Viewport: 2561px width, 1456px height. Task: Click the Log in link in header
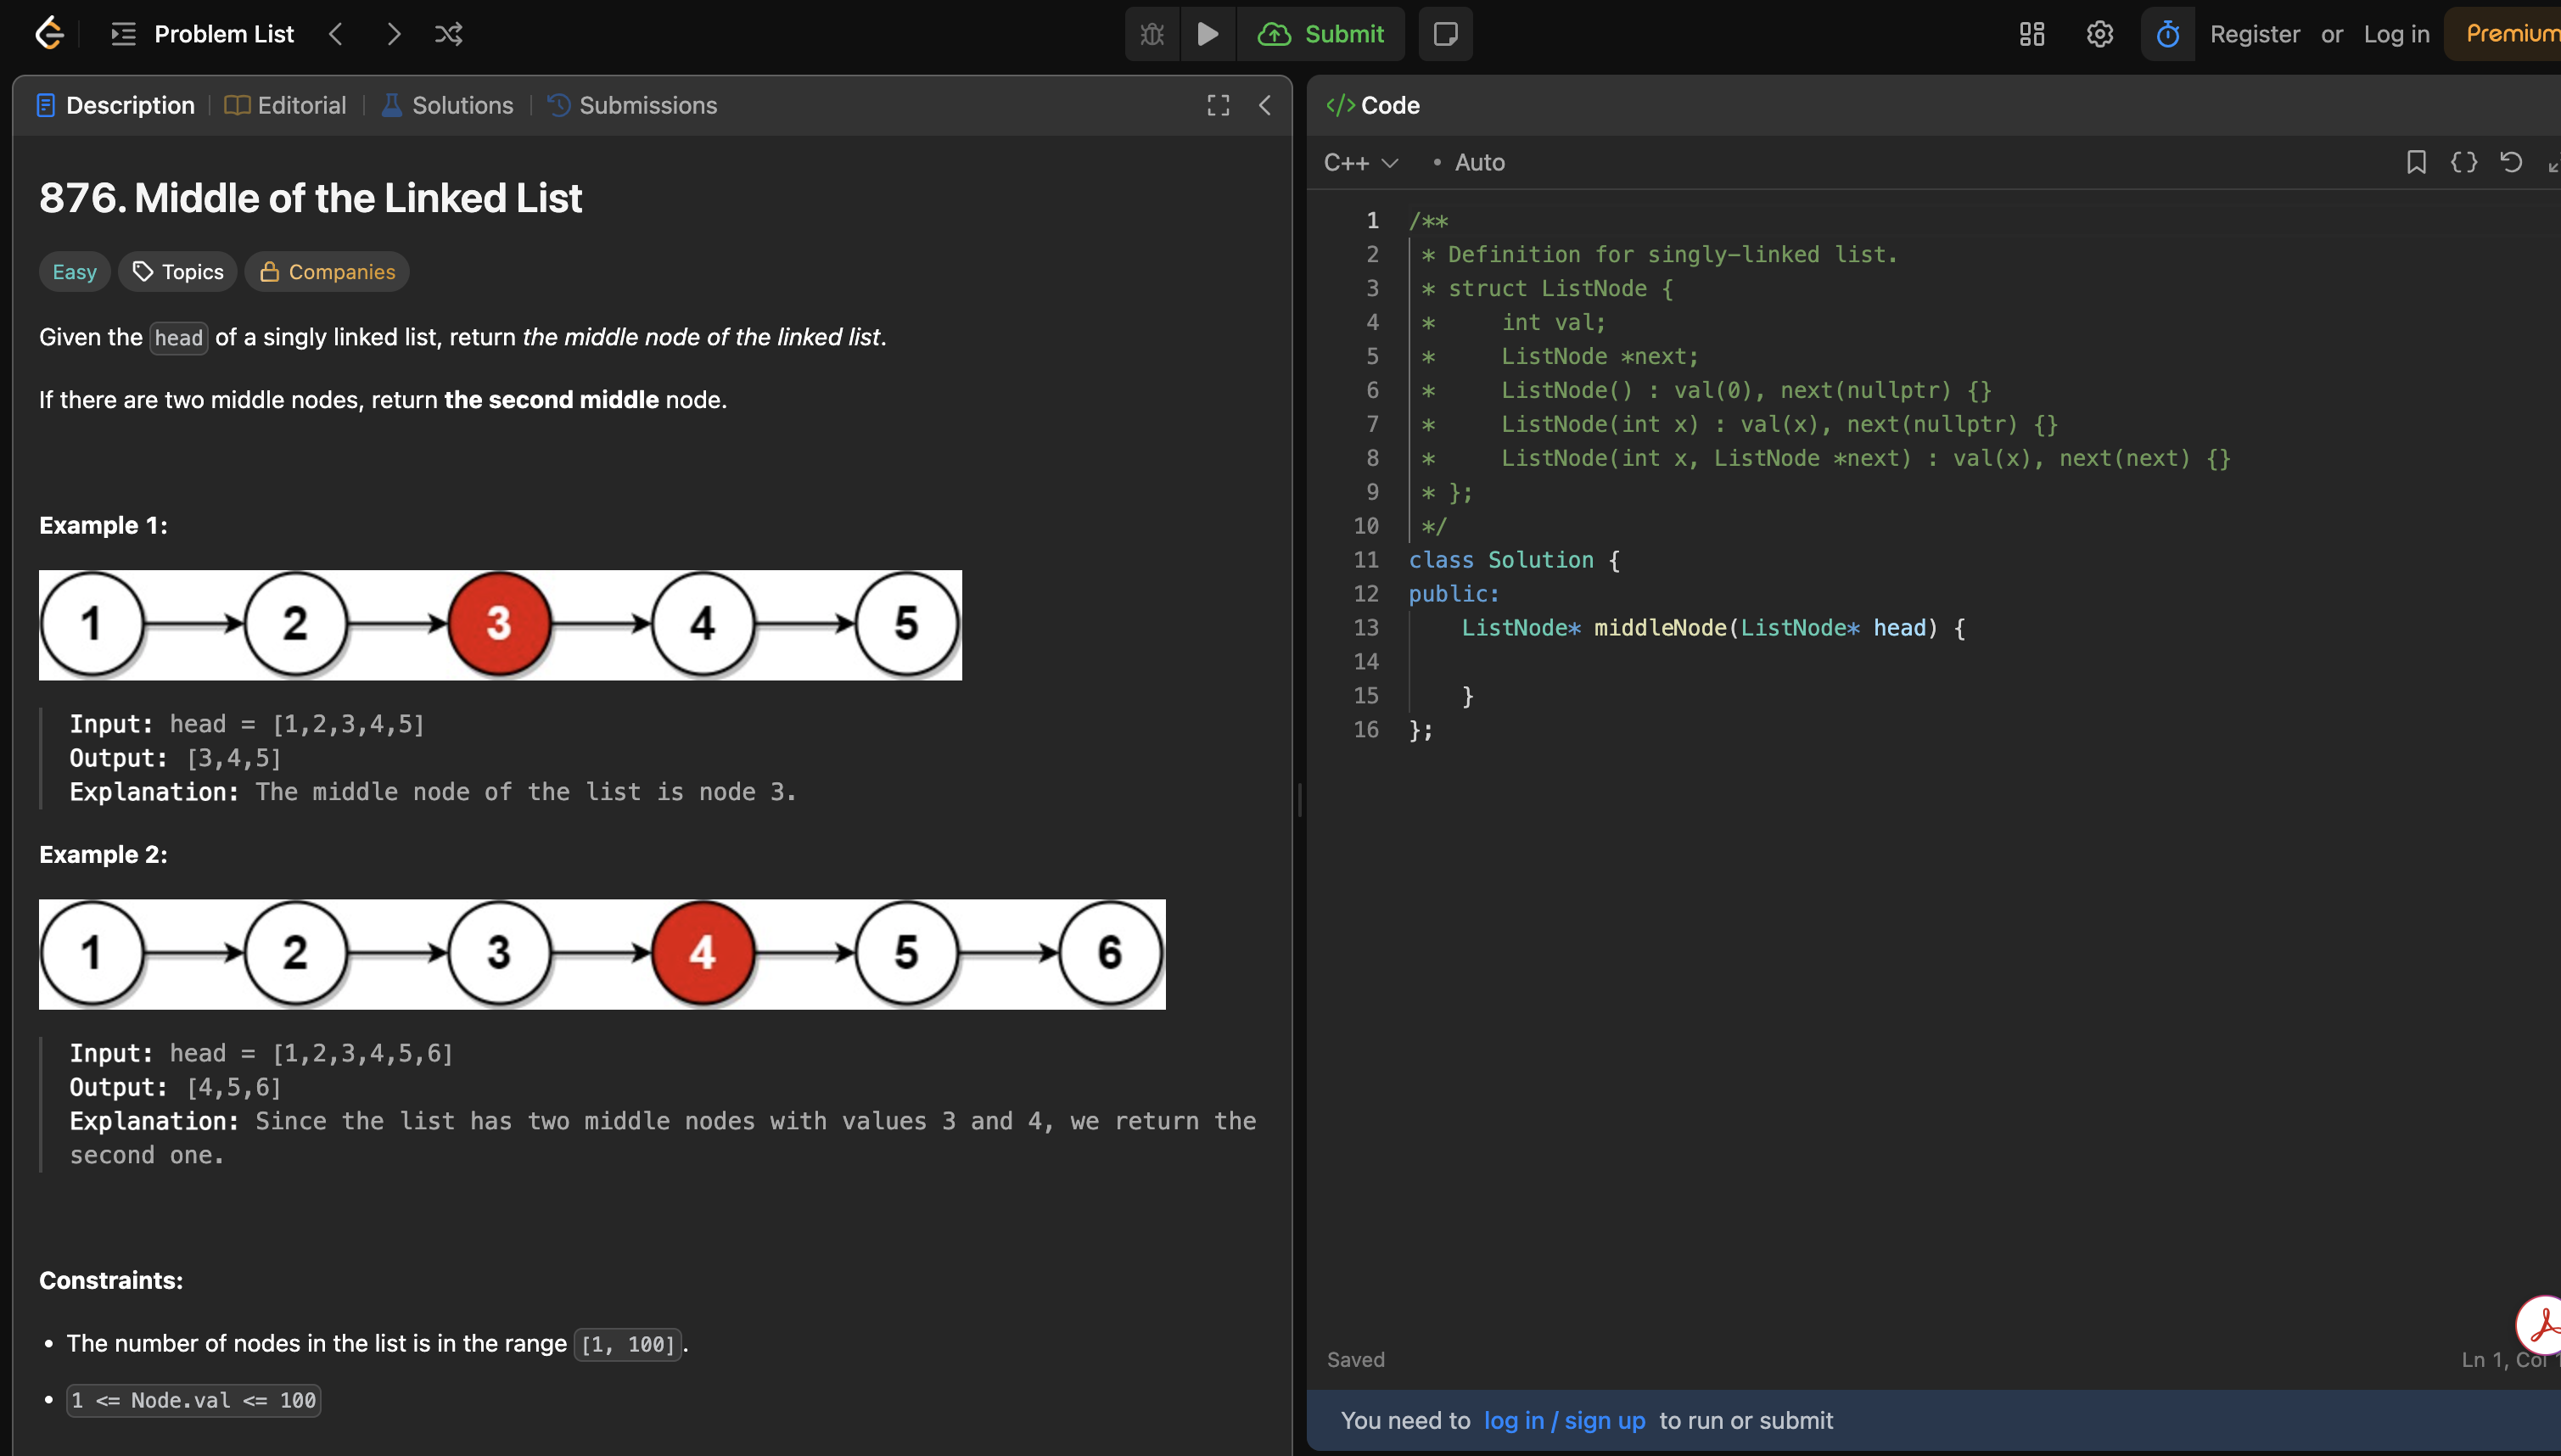click(2396, 34)
